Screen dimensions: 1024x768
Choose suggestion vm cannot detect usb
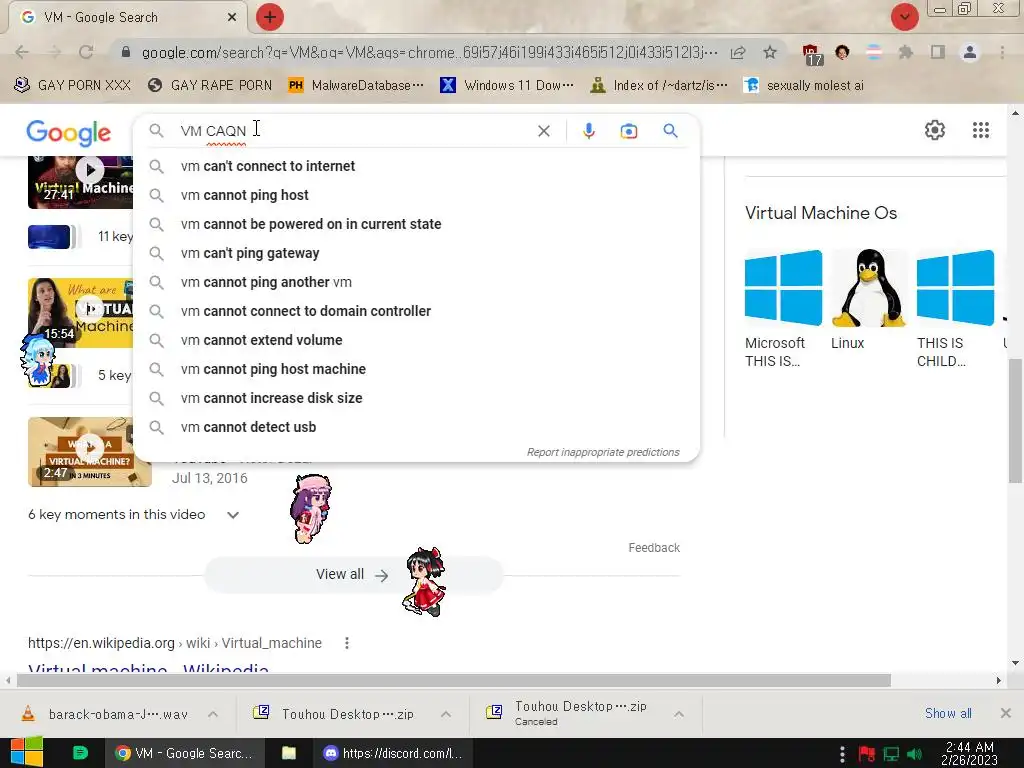point(416,427)
